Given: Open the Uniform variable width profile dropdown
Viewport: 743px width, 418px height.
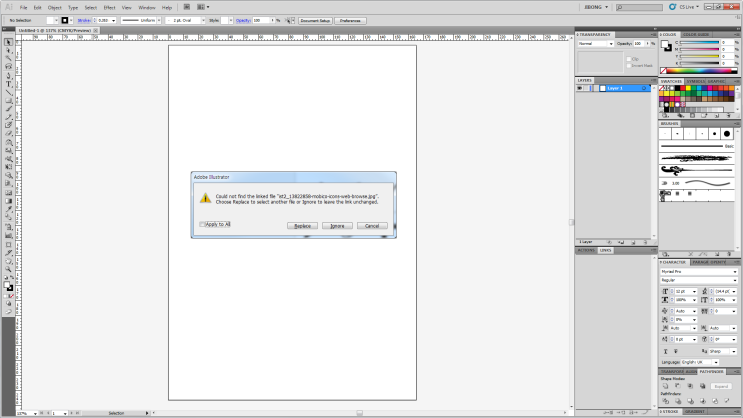Looking at the screenshot, I should [141, 20].
